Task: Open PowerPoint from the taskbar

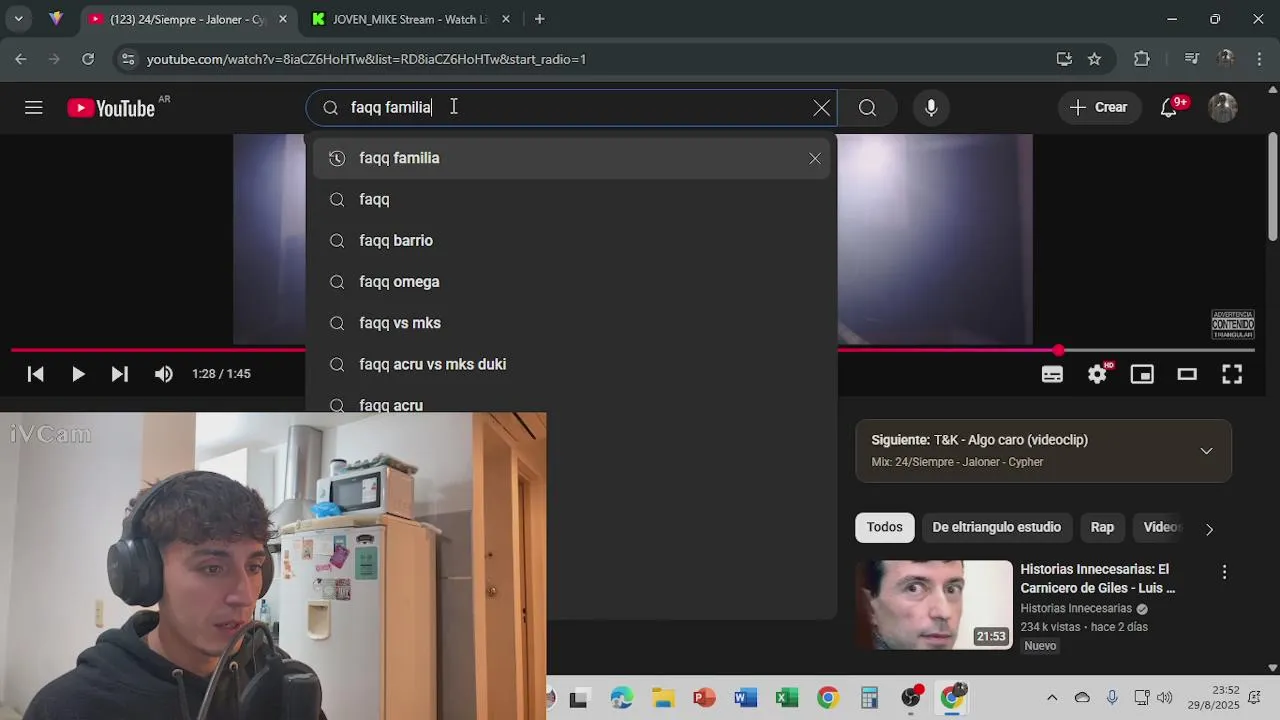Action: tap(704, 698)
